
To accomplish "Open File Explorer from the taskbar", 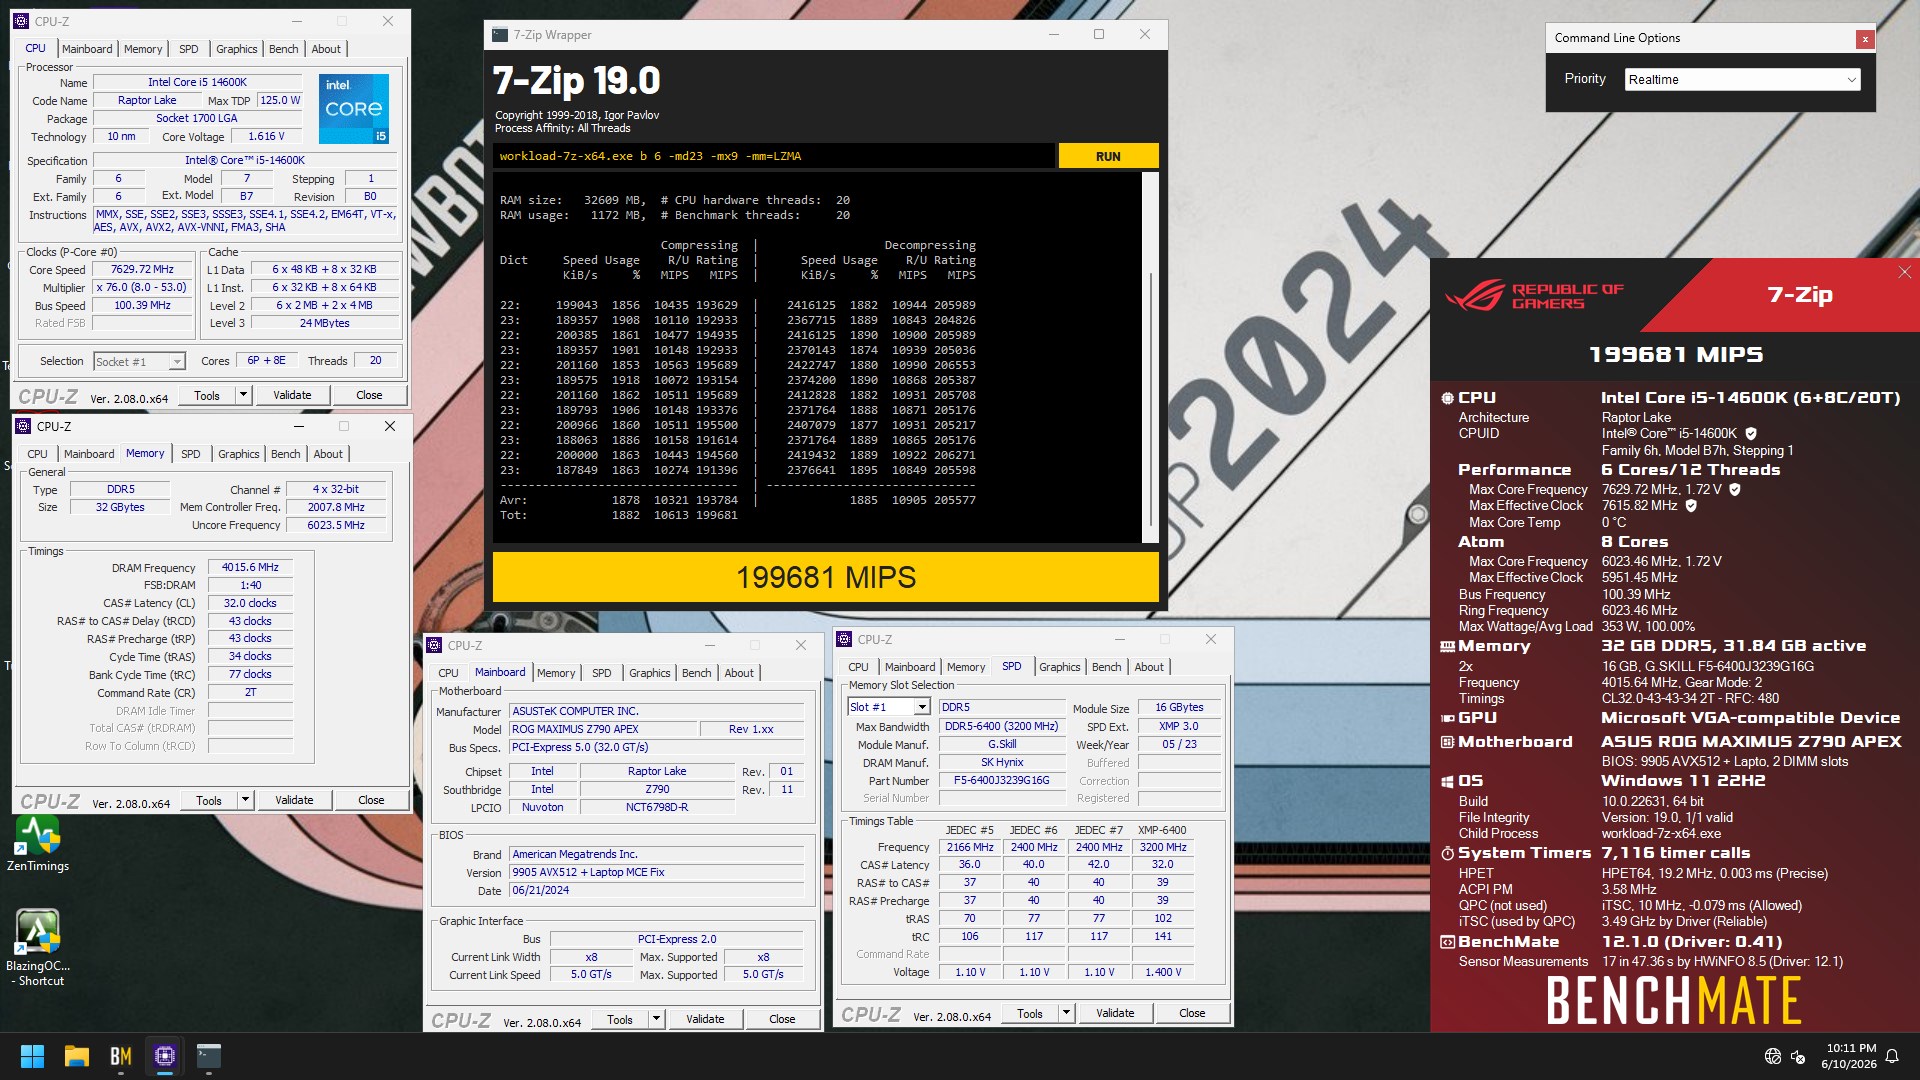I will (77, 1056).
